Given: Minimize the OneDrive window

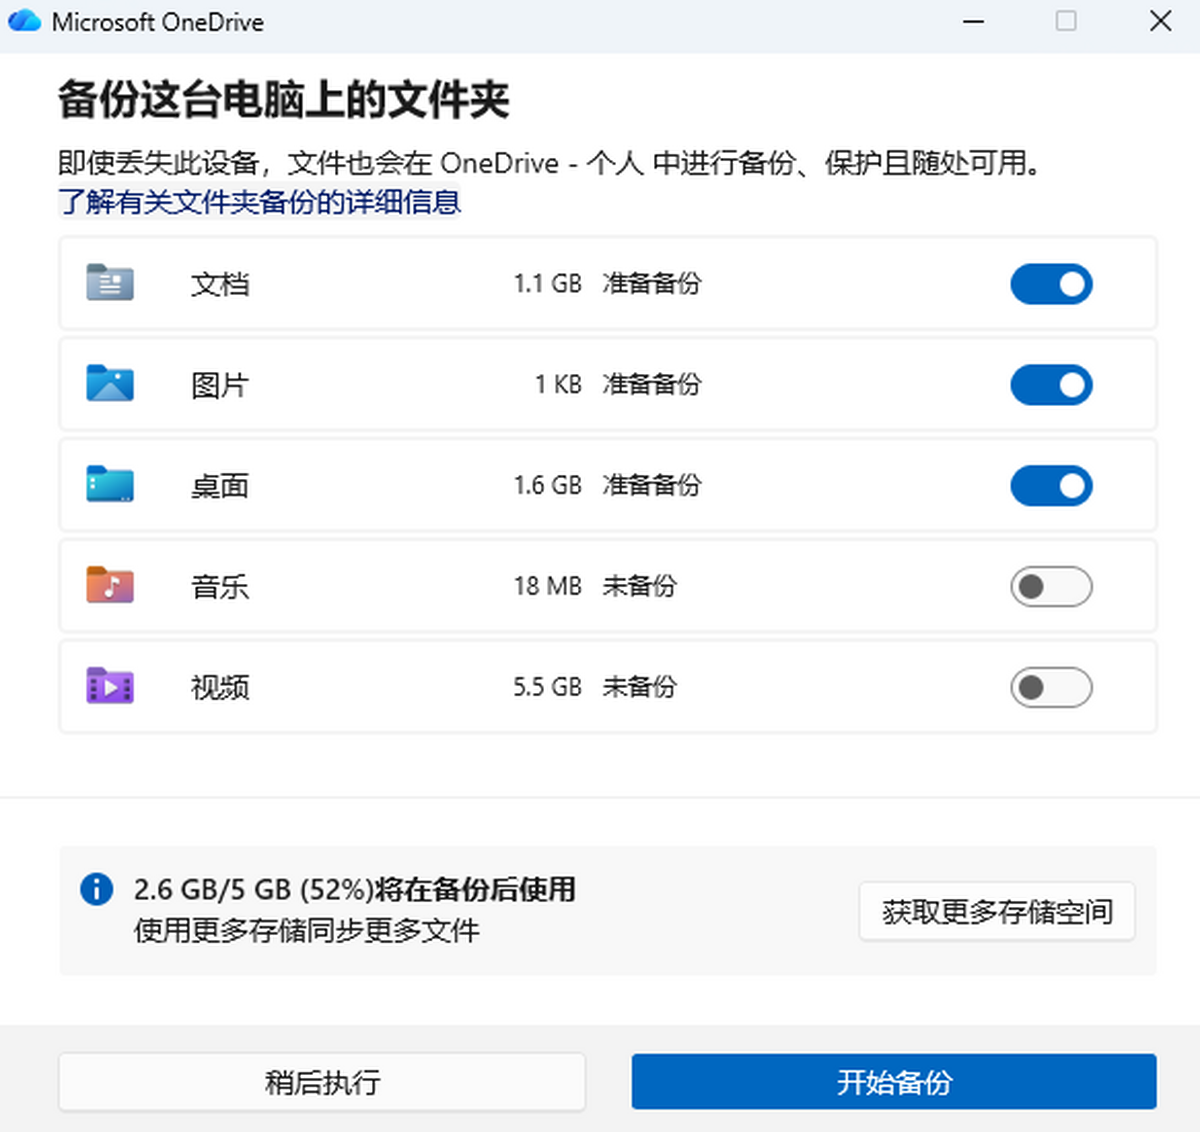Looking at the screenshot, I should [x=973, y=21].
